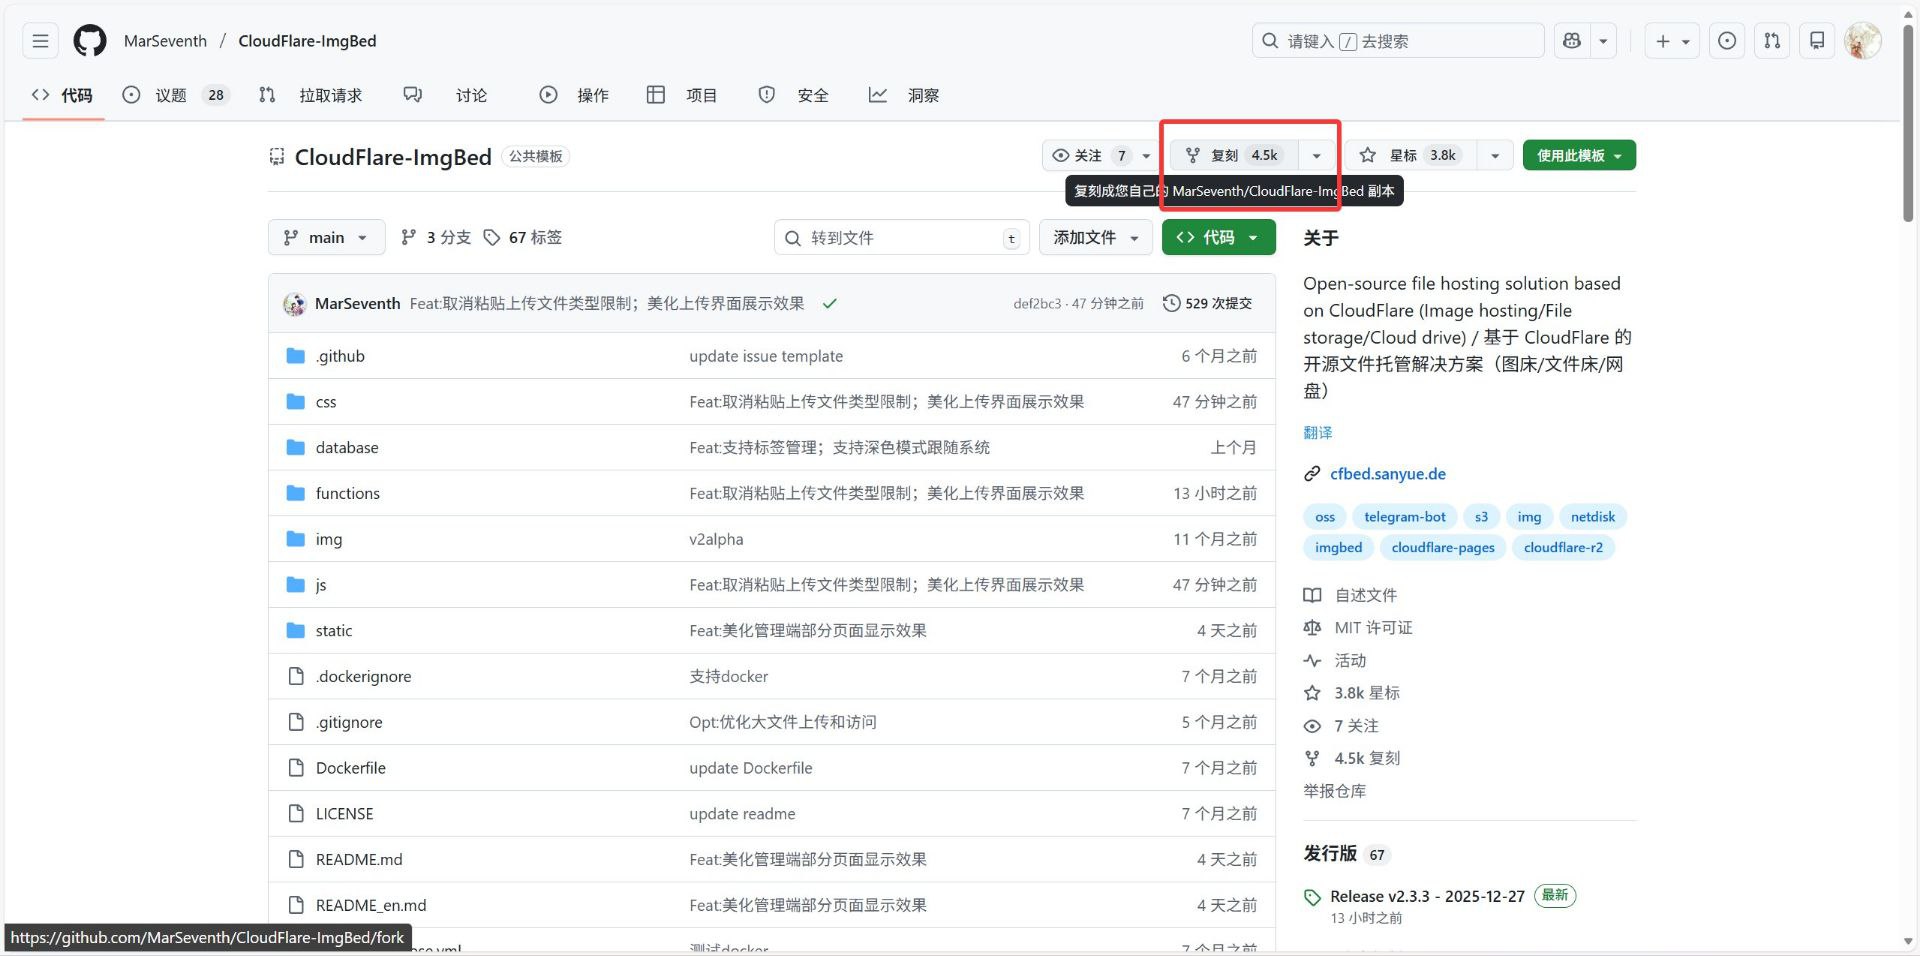Switch to the 议题 tab

[x=171, y=95]
